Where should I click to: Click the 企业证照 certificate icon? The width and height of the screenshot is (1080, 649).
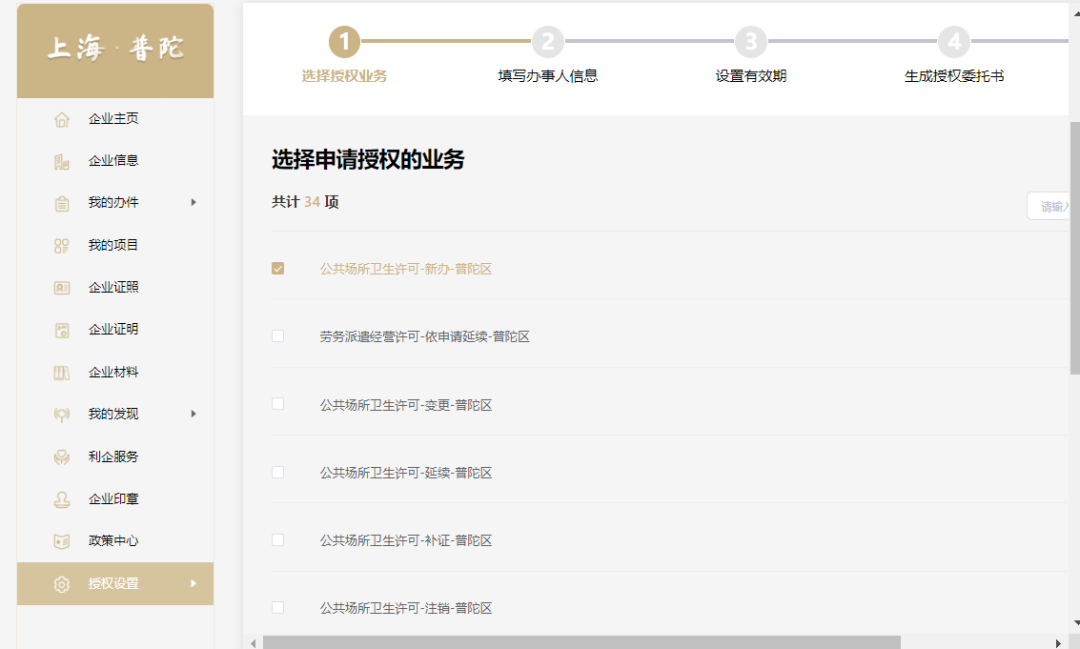[61, 287]
